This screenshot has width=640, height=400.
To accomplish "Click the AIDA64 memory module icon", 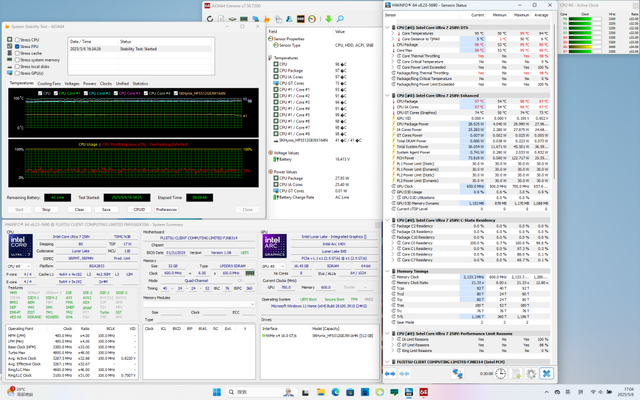I will coord(244,19).
